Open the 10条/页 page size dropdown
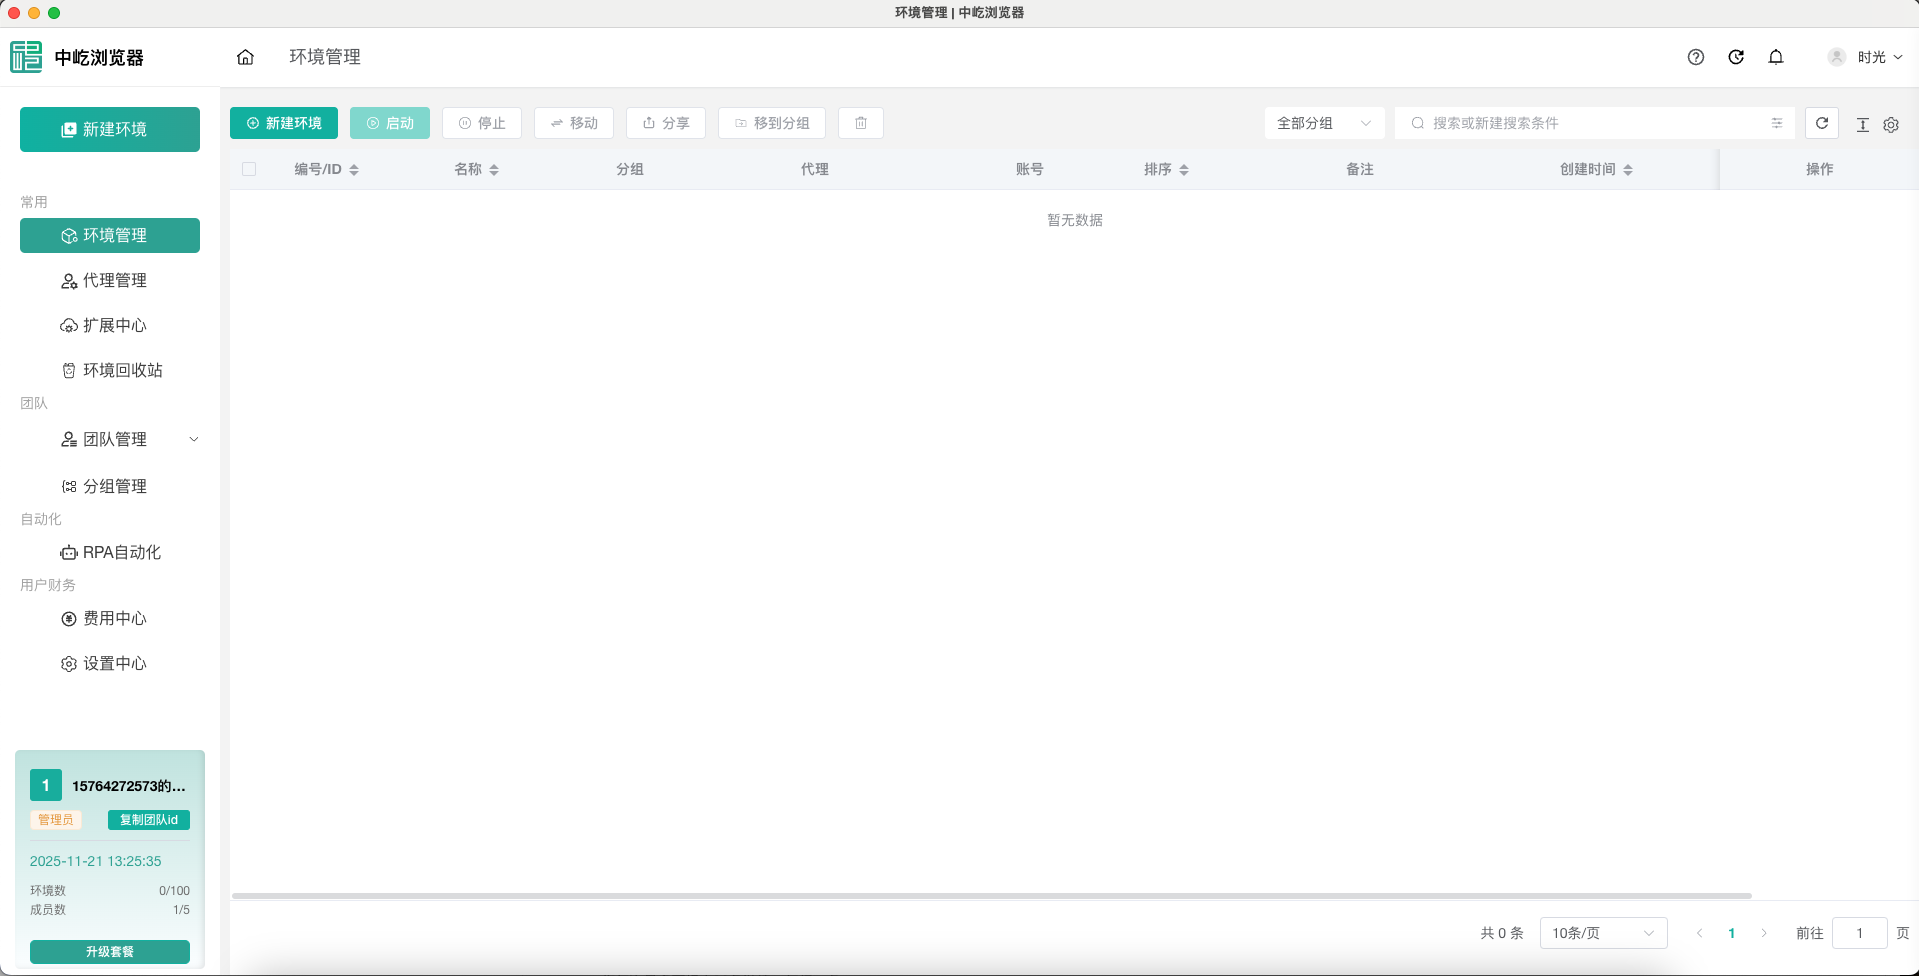The height and width of the screenshot is (976, 1919). (1602, 933)
